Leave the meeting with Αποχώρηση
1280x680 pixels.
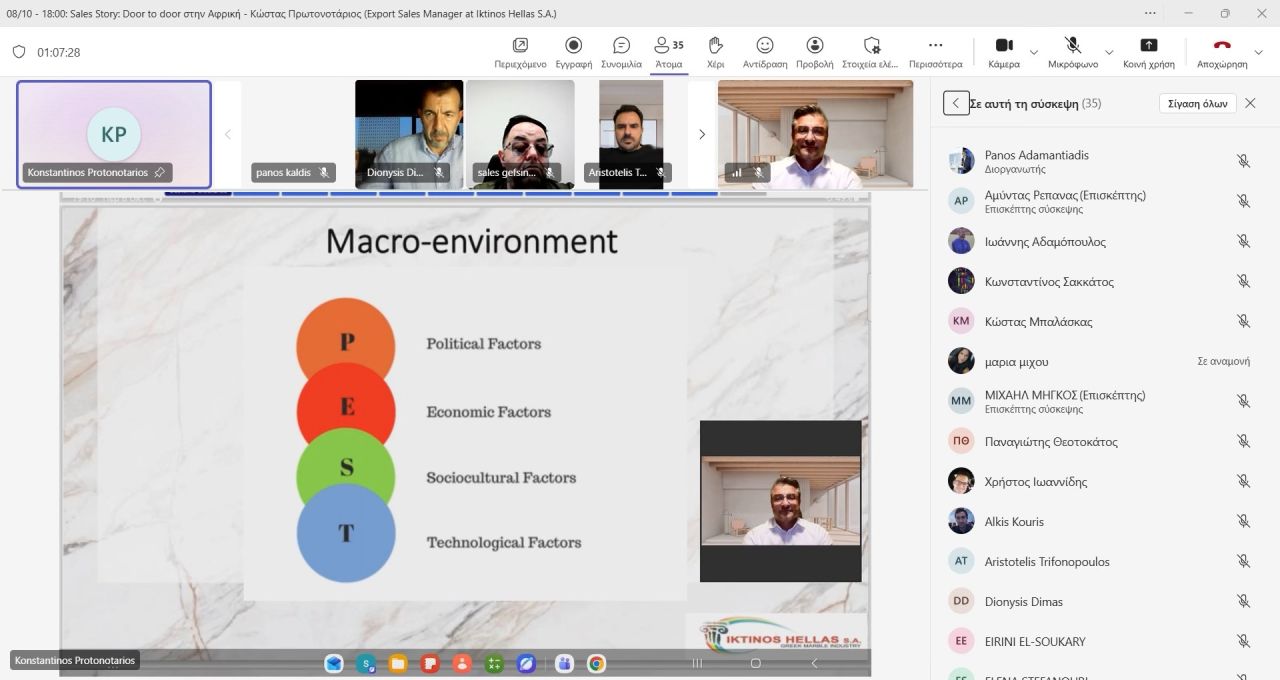click(x=1222, y=52)
